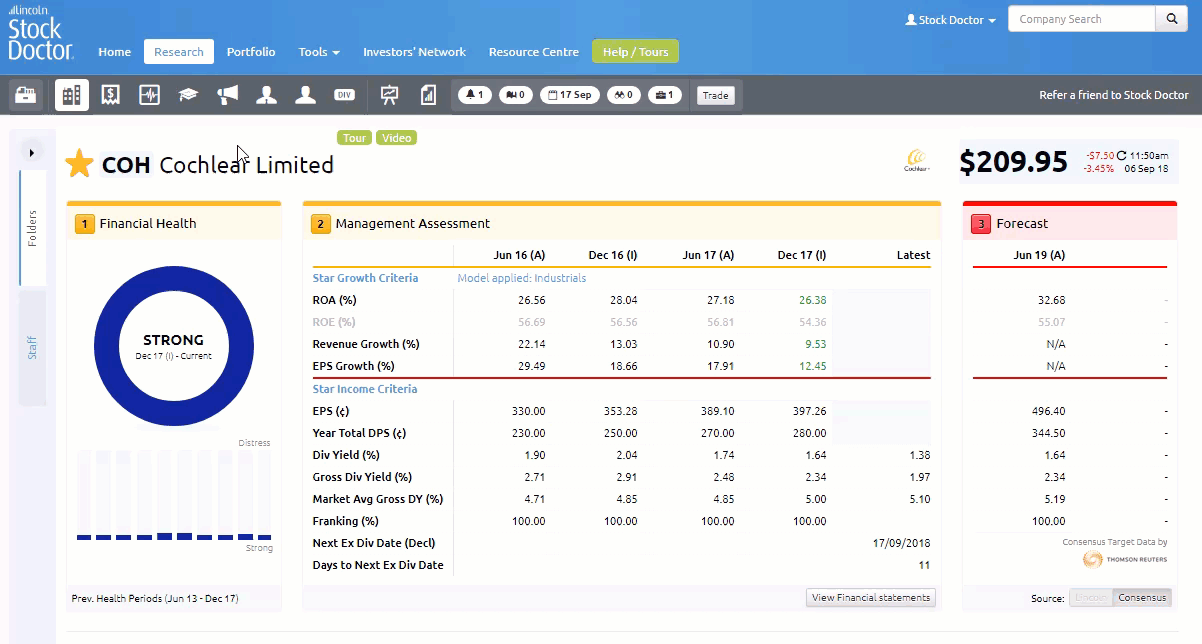Click the Franking (%) row label
The height and width of the screenshot is (644, 1202).
point(345,521)
